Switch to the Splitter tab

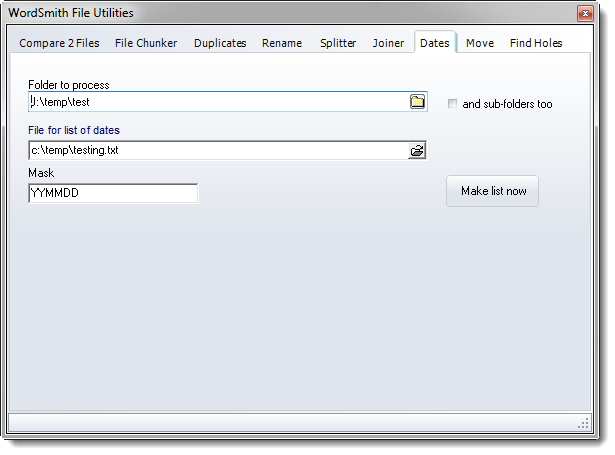pyautogui.click(x=338, y=43)
